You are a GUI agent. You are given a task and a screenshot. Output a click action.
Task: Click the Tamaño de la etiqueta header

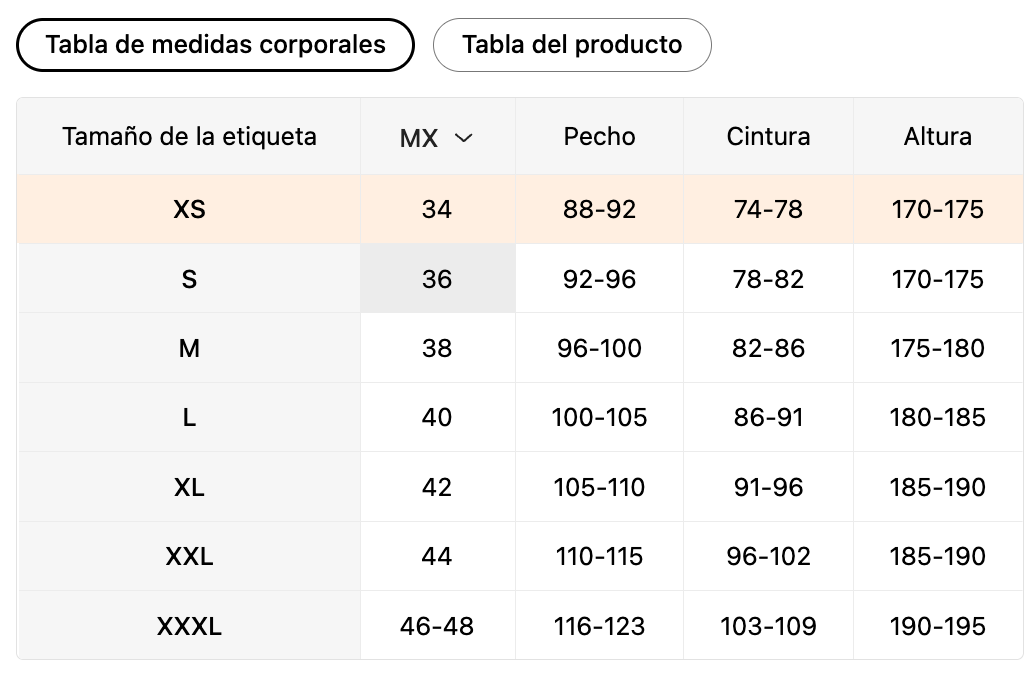pos(189,136)
